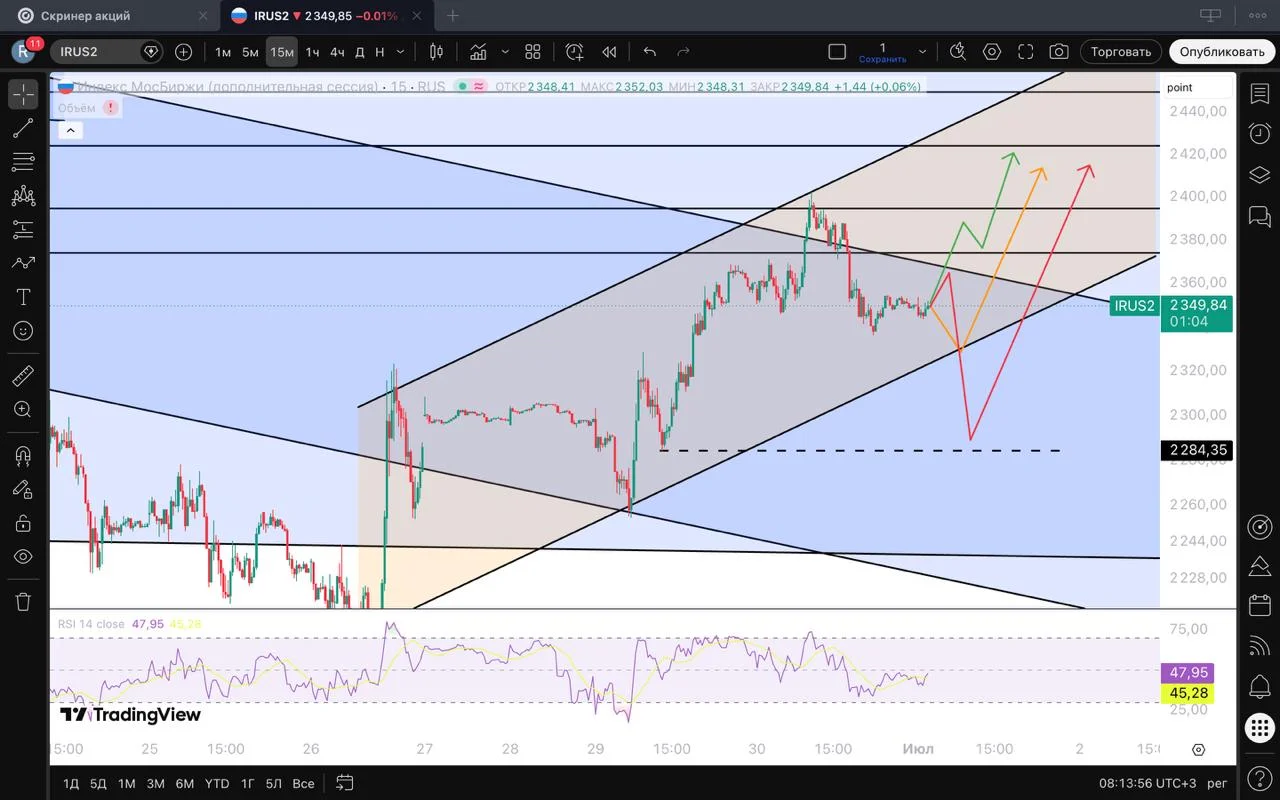Select the 1ч timeframe
The width and height of the screenshot is (1280, 800).
click(x=312, y=52)
